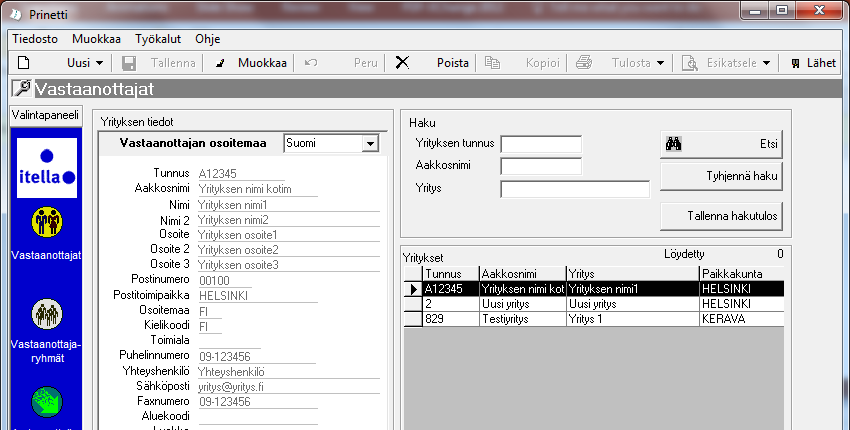Click the Kopioi toolbar label

pyautogui.click(x=542, y=63)
